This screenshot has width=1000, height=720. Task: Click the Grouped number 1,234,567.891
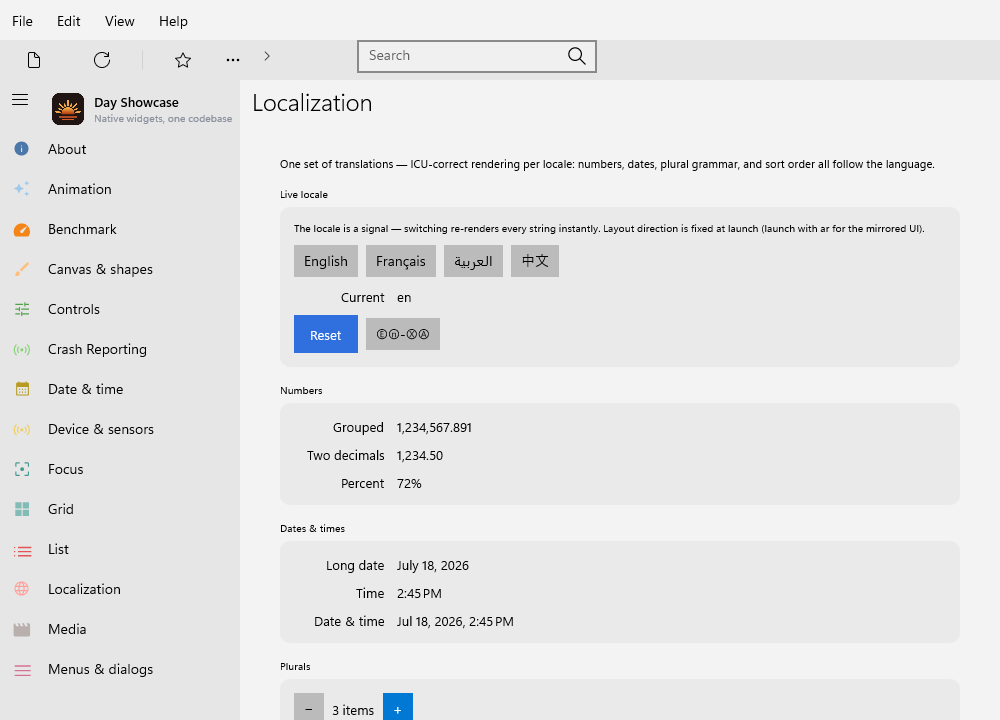(434, 428)
